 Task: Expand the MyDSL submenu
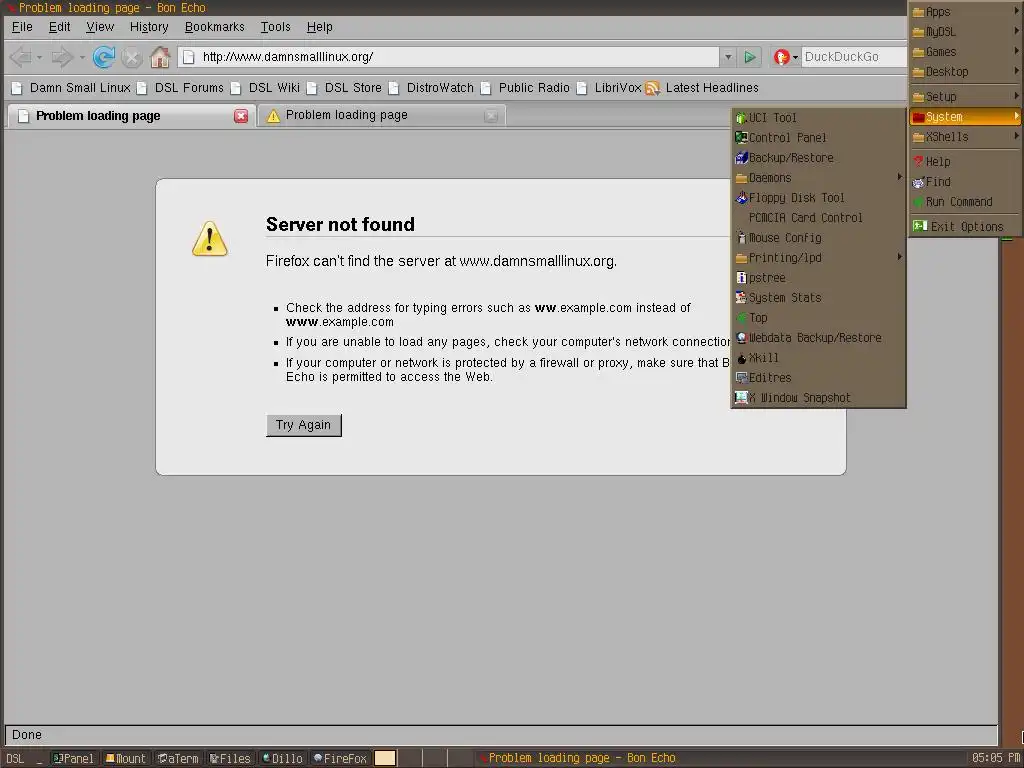(965, 32)
